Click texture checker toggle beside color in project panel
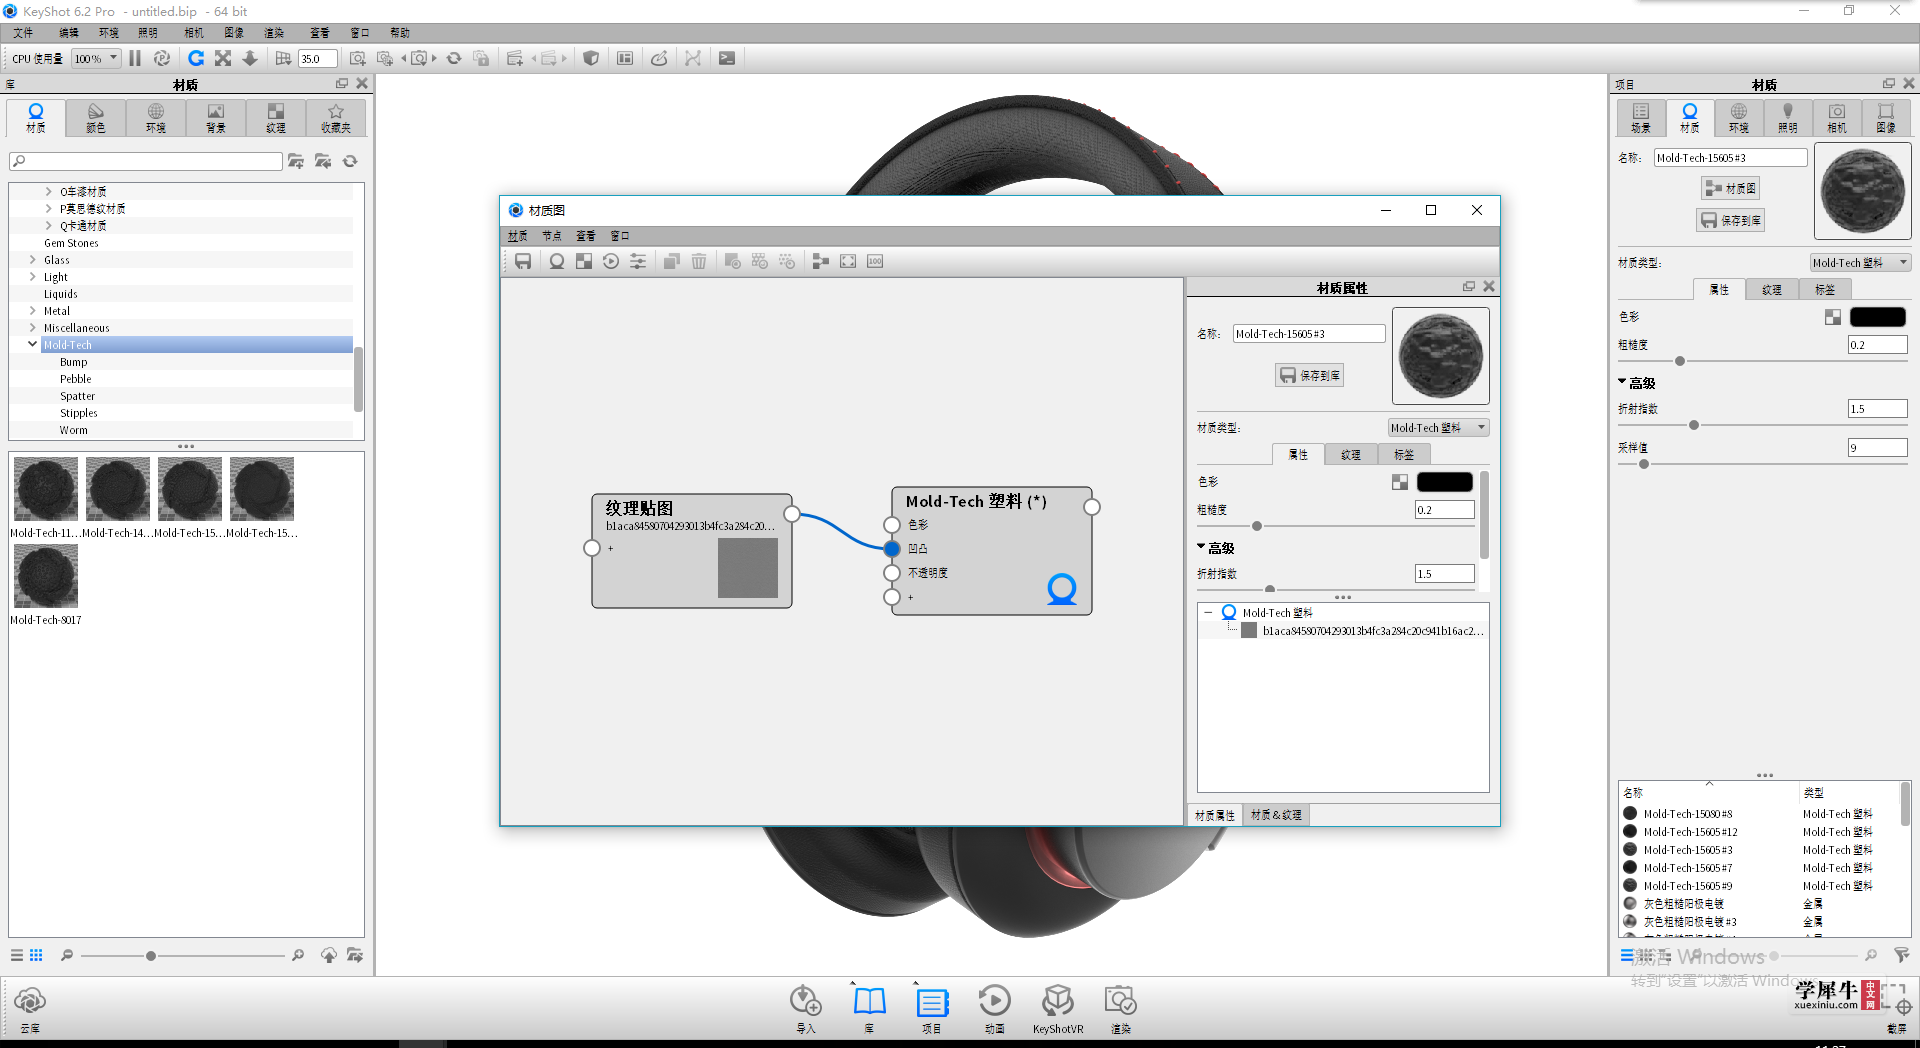Viewport: 1920px width, 1048px height. 1833,317
